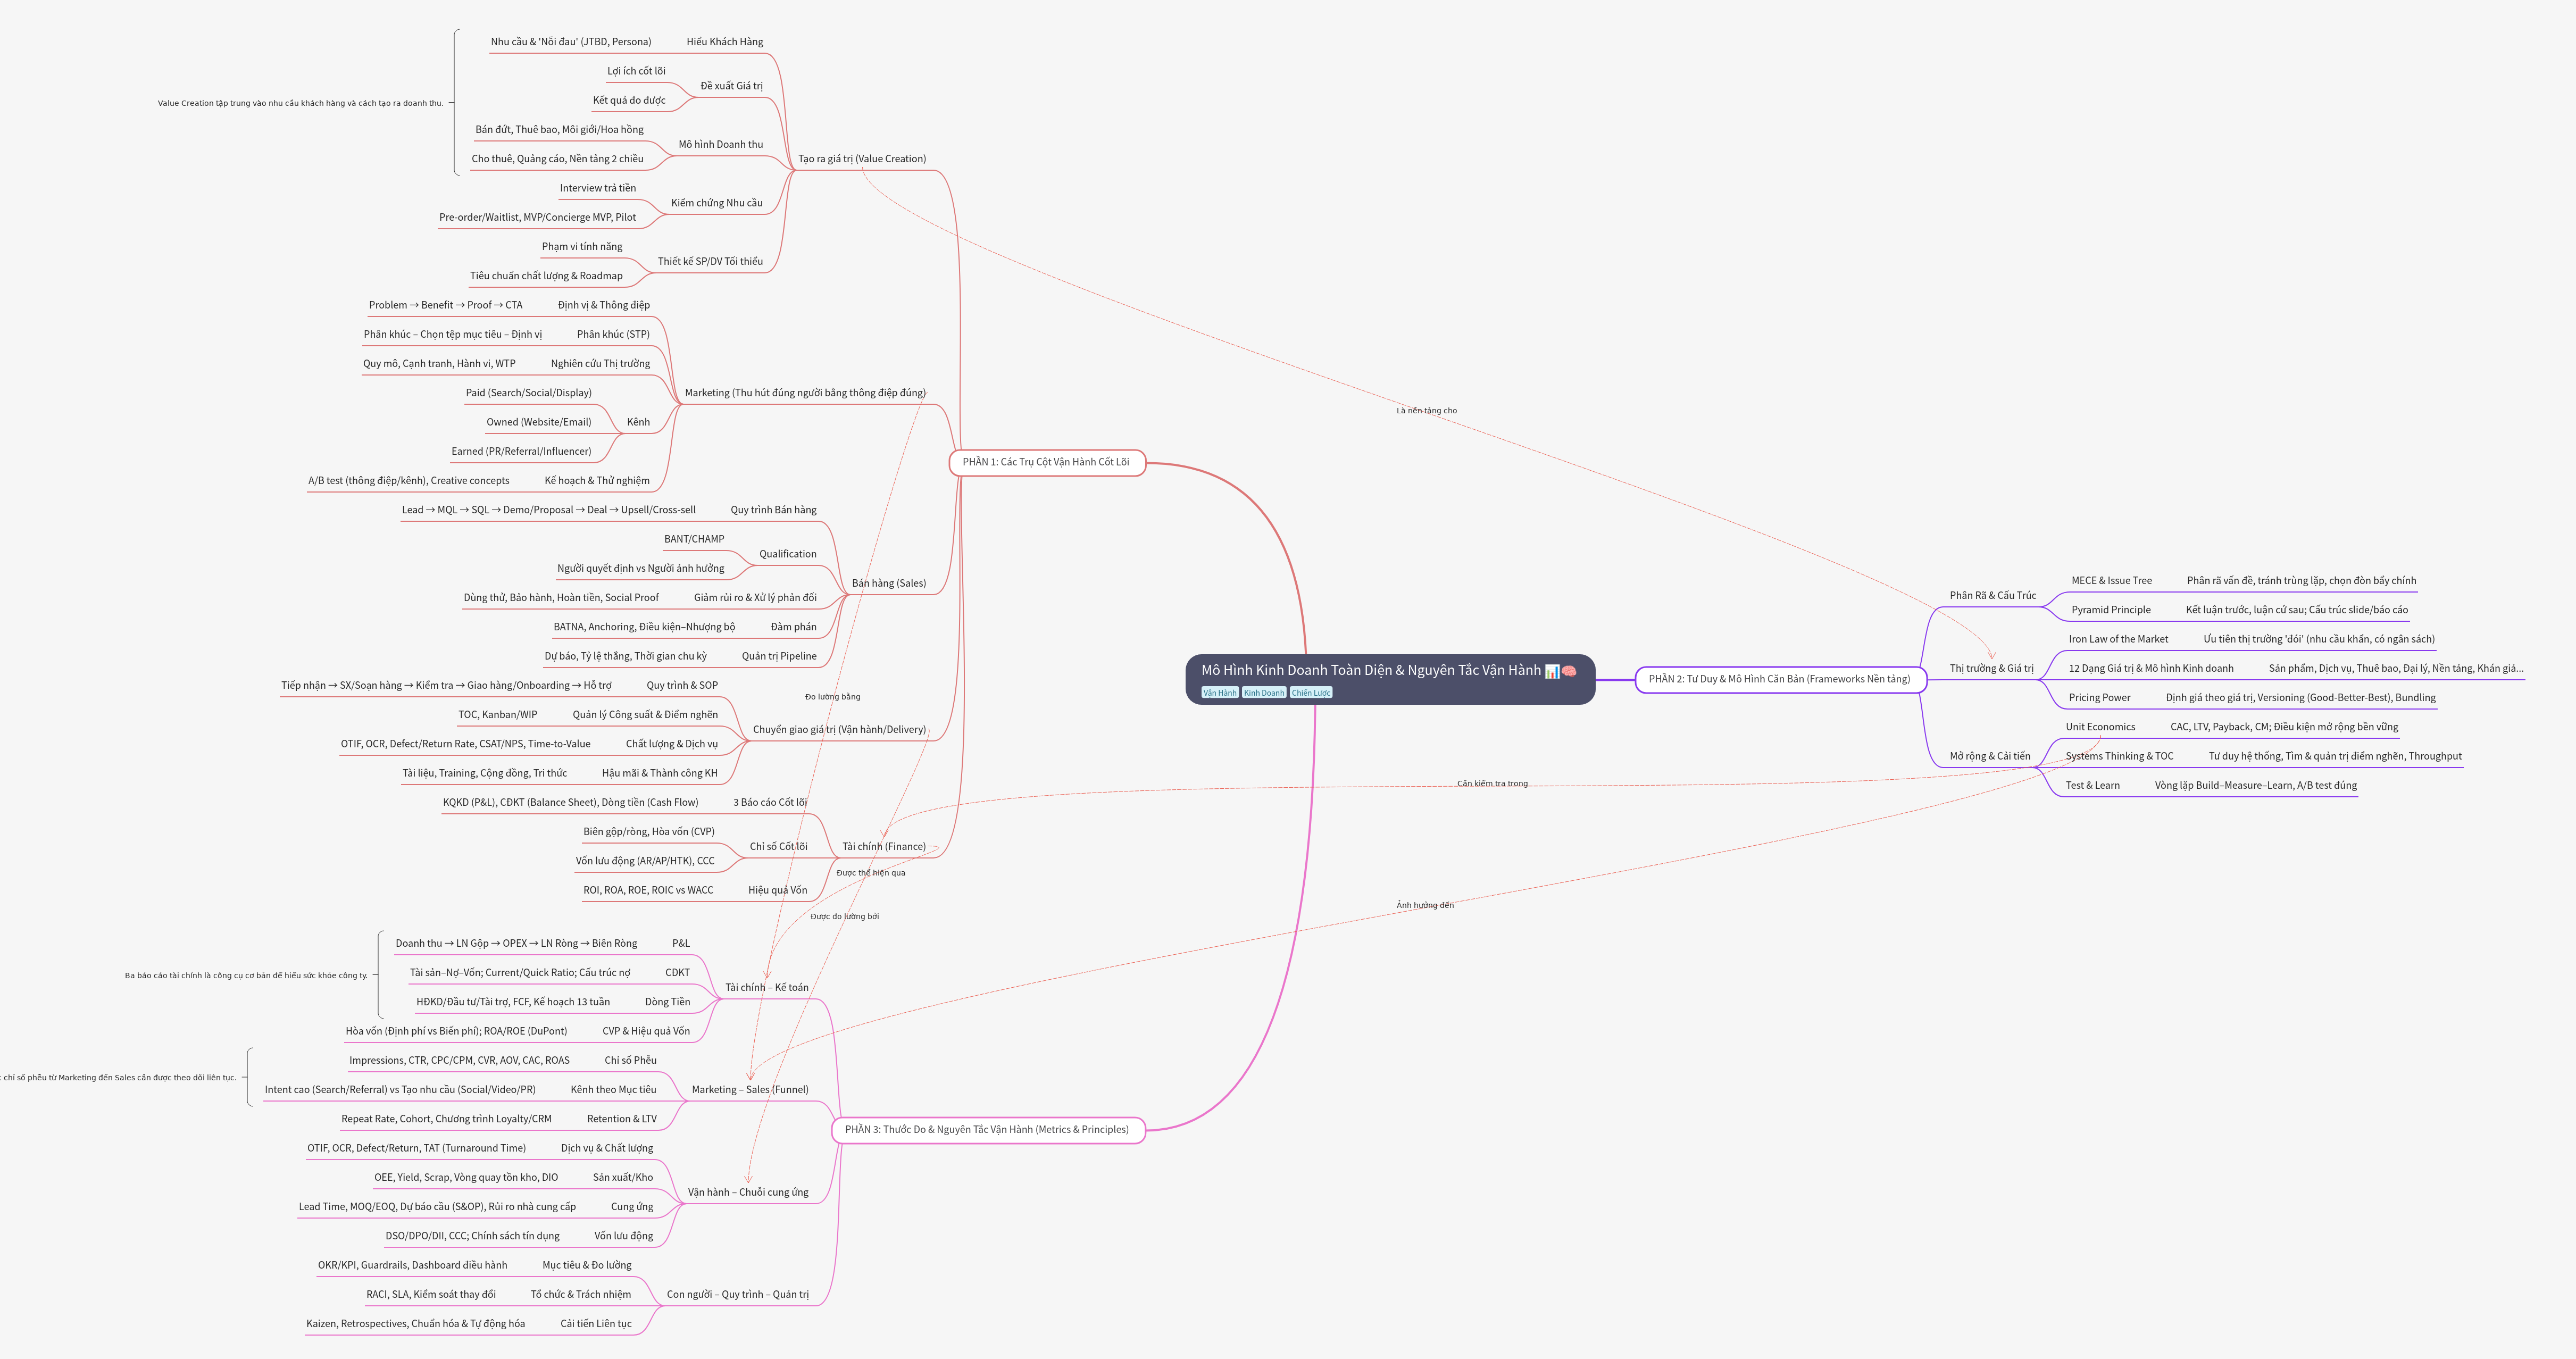Select 'Ba báo cáo tài chính' summary note
Viewport: 2576px width, 1359px height.
[x=245, y=976]
